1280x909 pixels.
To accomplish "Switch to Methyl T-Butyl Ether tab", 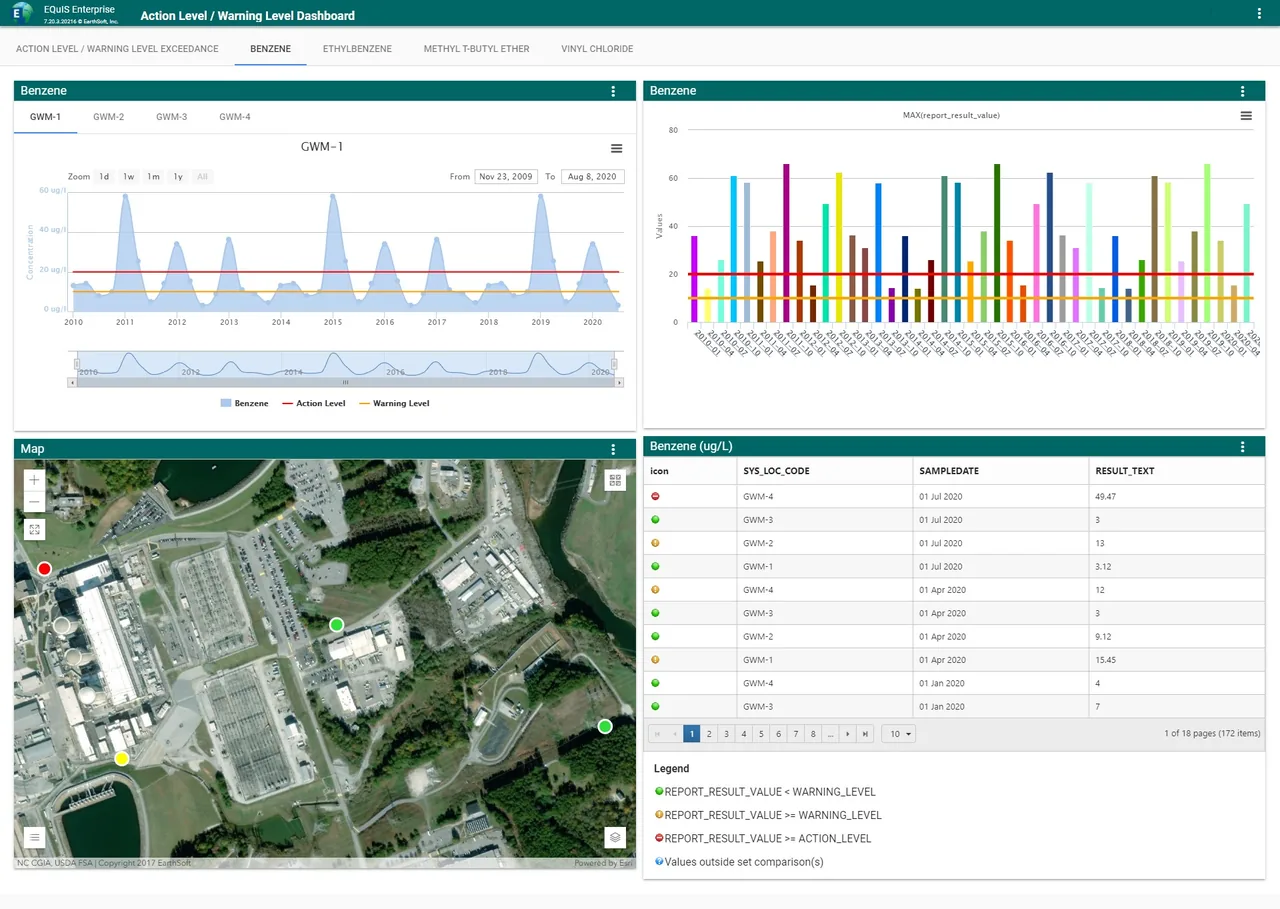I will (476, 49).
